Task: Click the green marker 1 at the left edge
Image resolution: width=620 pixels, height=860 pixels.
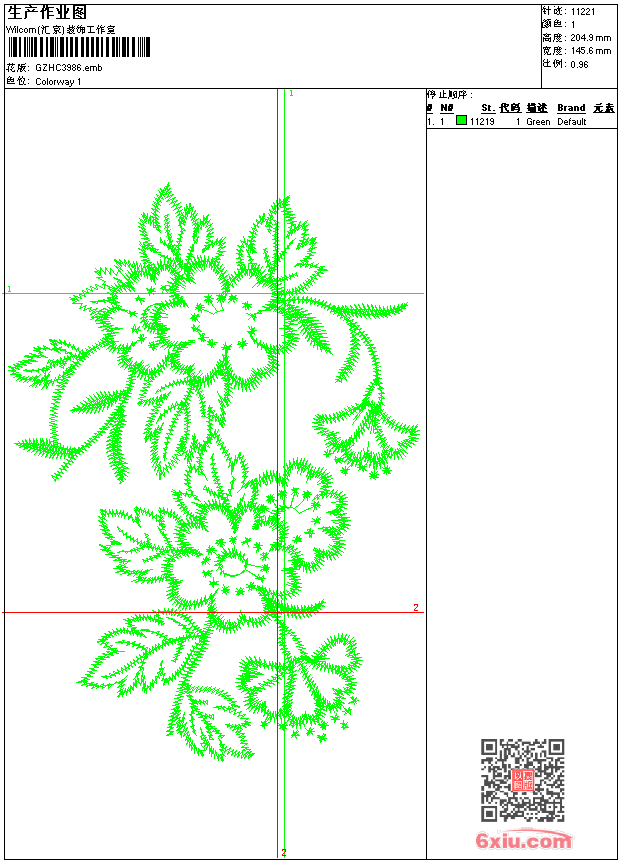Action: pyautogui.click(x=9, y=289)
